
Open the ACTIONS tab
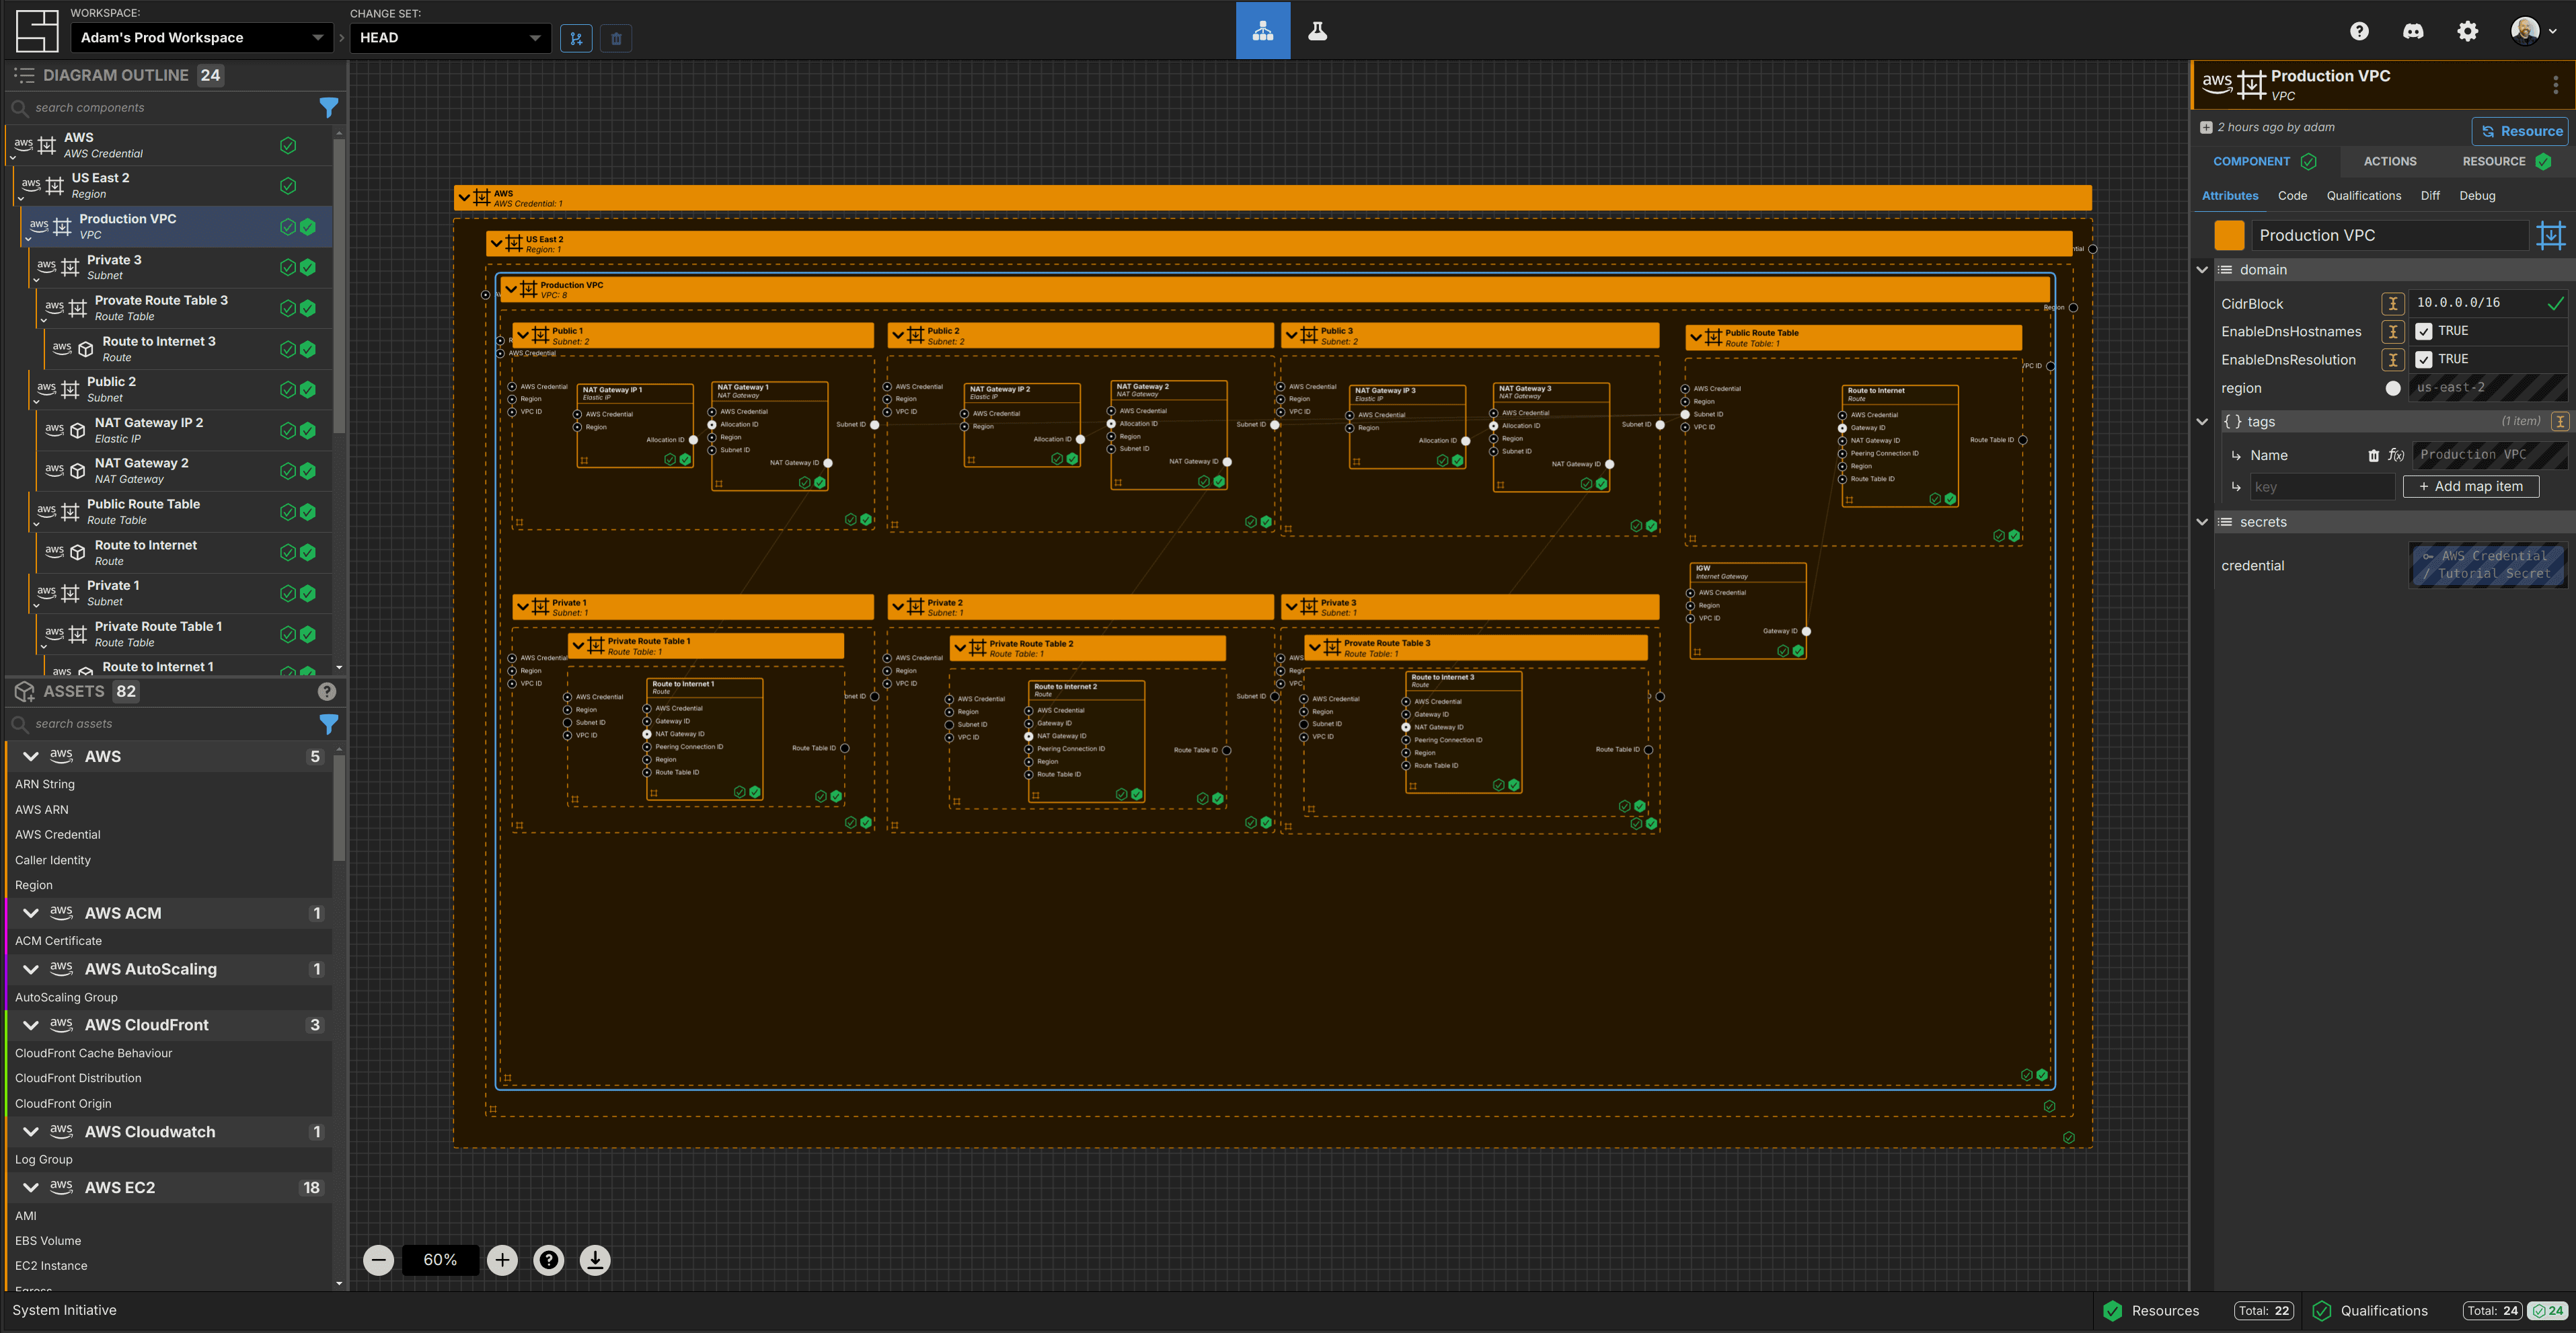(x=2389, y=161)
